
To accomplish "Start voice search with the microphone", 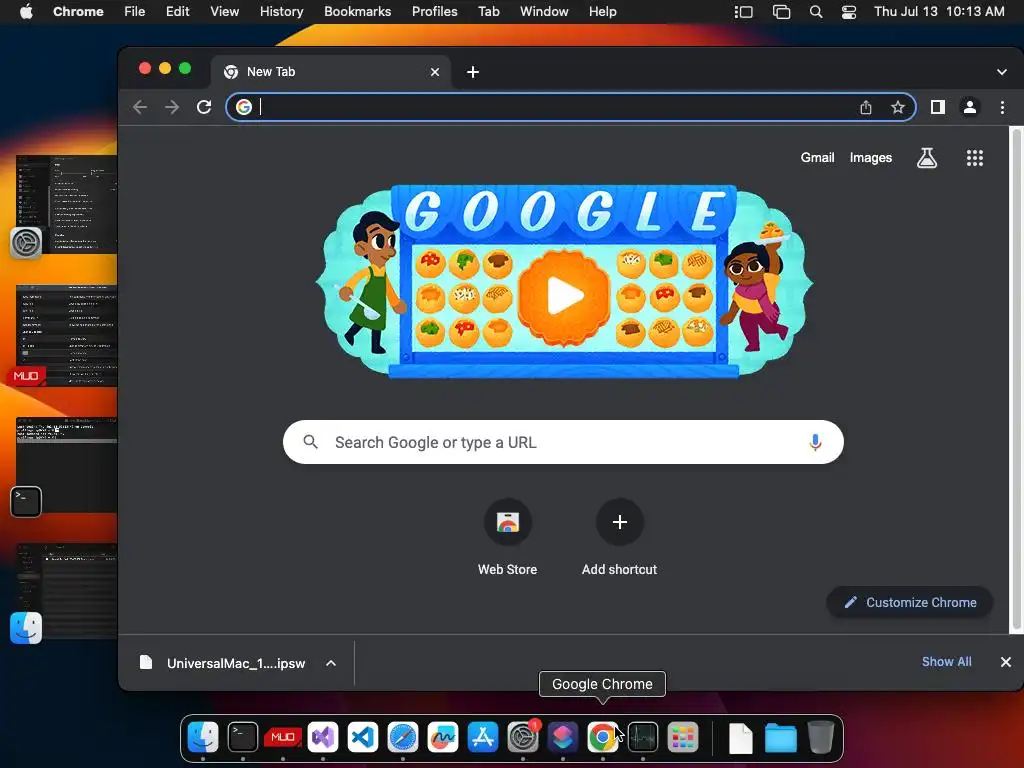I will pyautogui.click(x=814, y=442).
